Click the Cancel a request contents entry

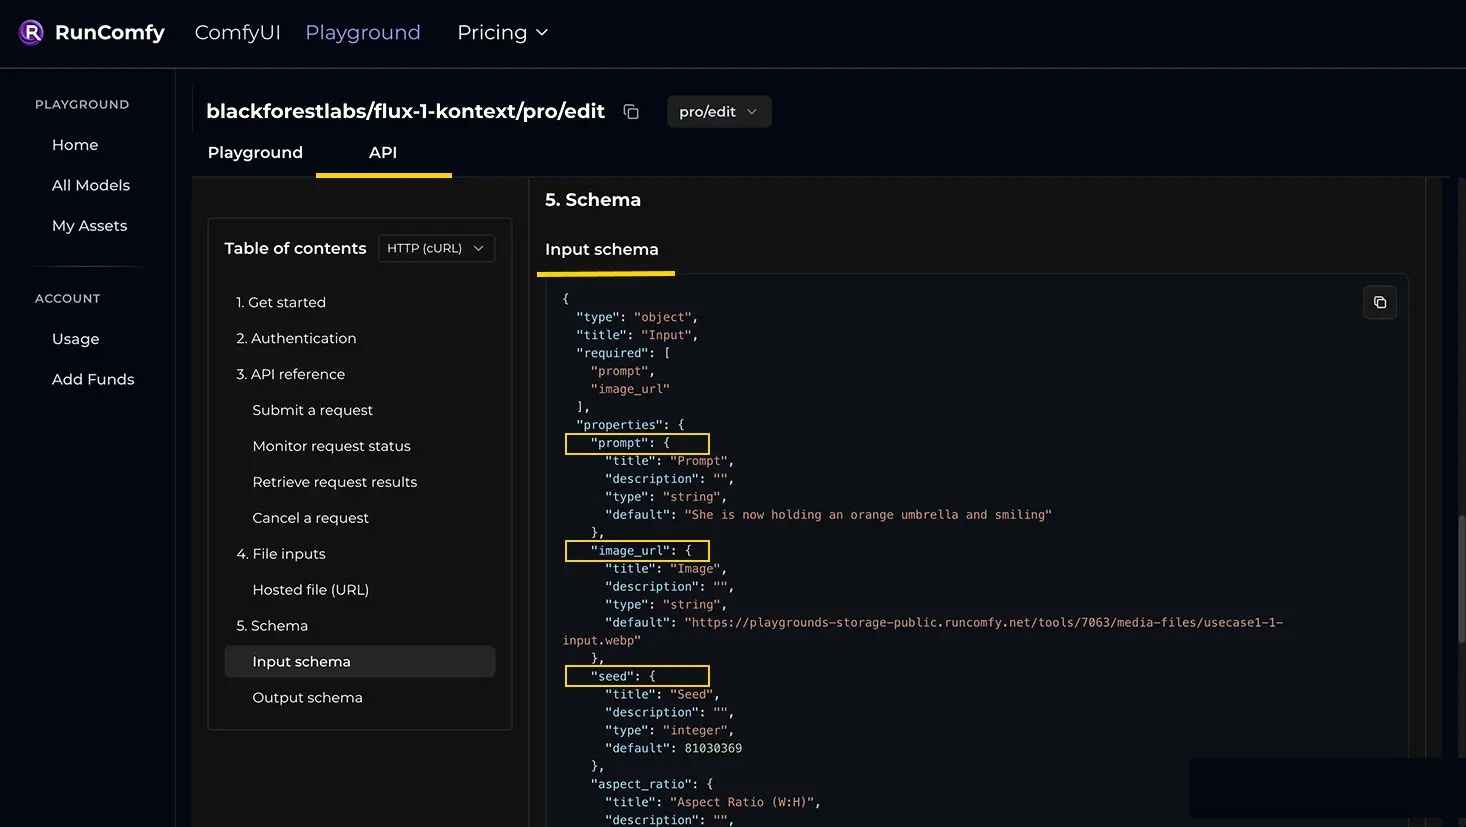coord(312,517)
